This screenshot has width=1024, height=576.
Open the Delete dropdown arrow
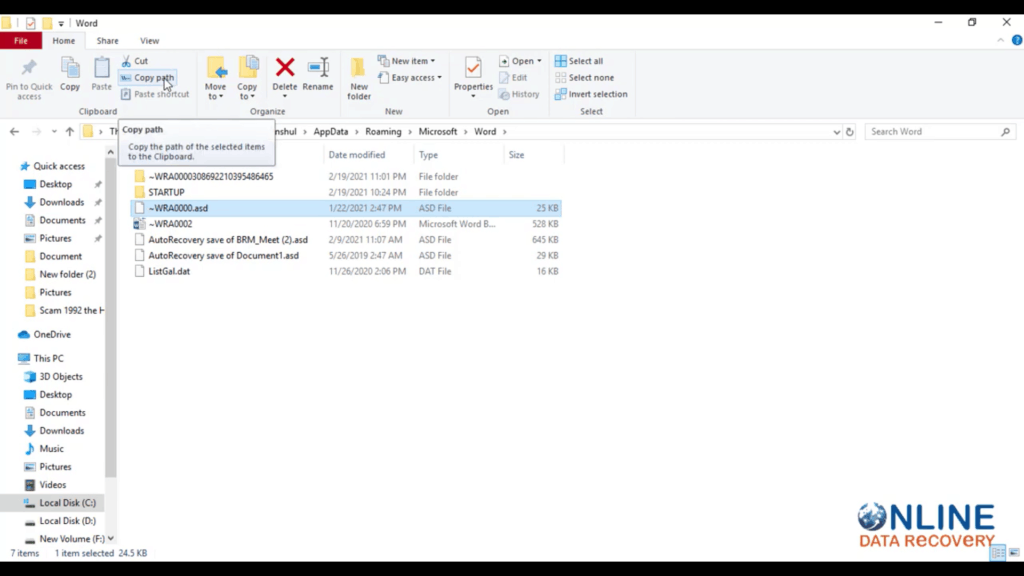(x=285, y=97)
